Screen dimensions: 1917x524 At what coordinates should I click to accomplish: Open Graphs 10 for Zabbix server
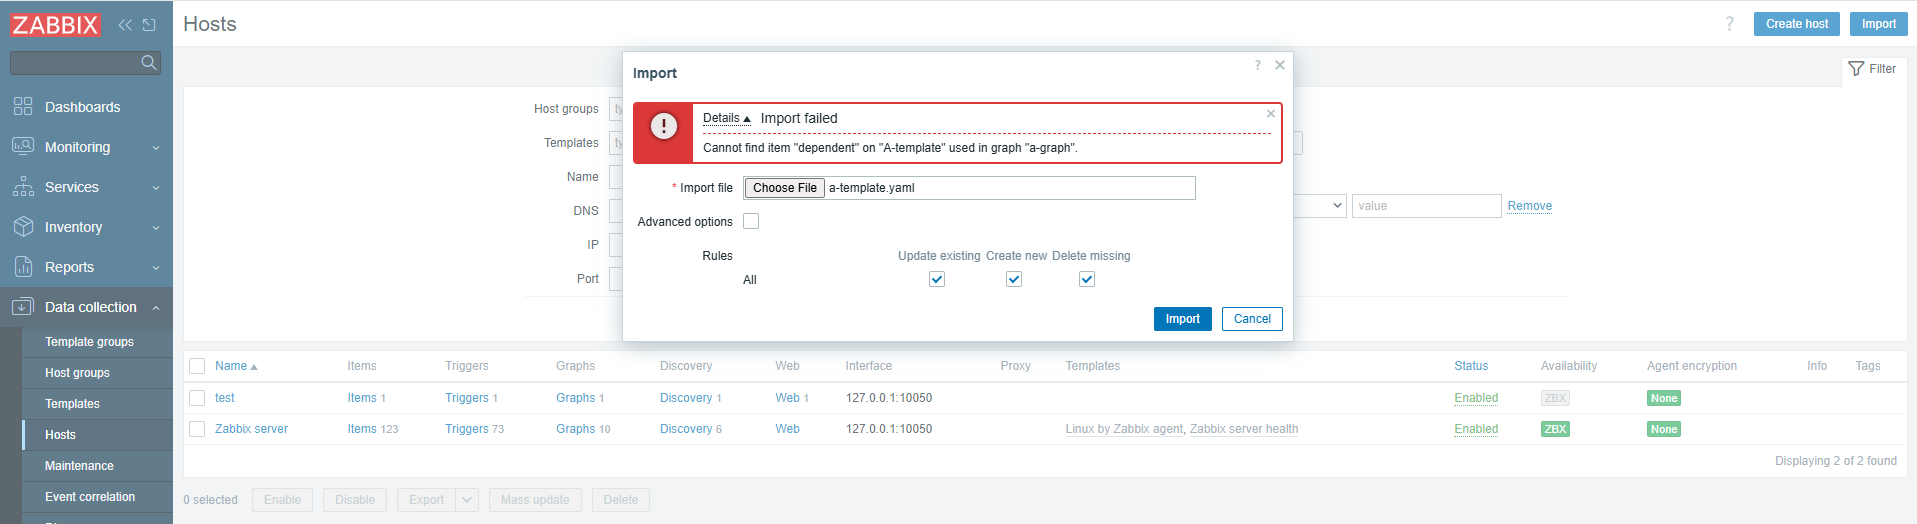[576, 429]
